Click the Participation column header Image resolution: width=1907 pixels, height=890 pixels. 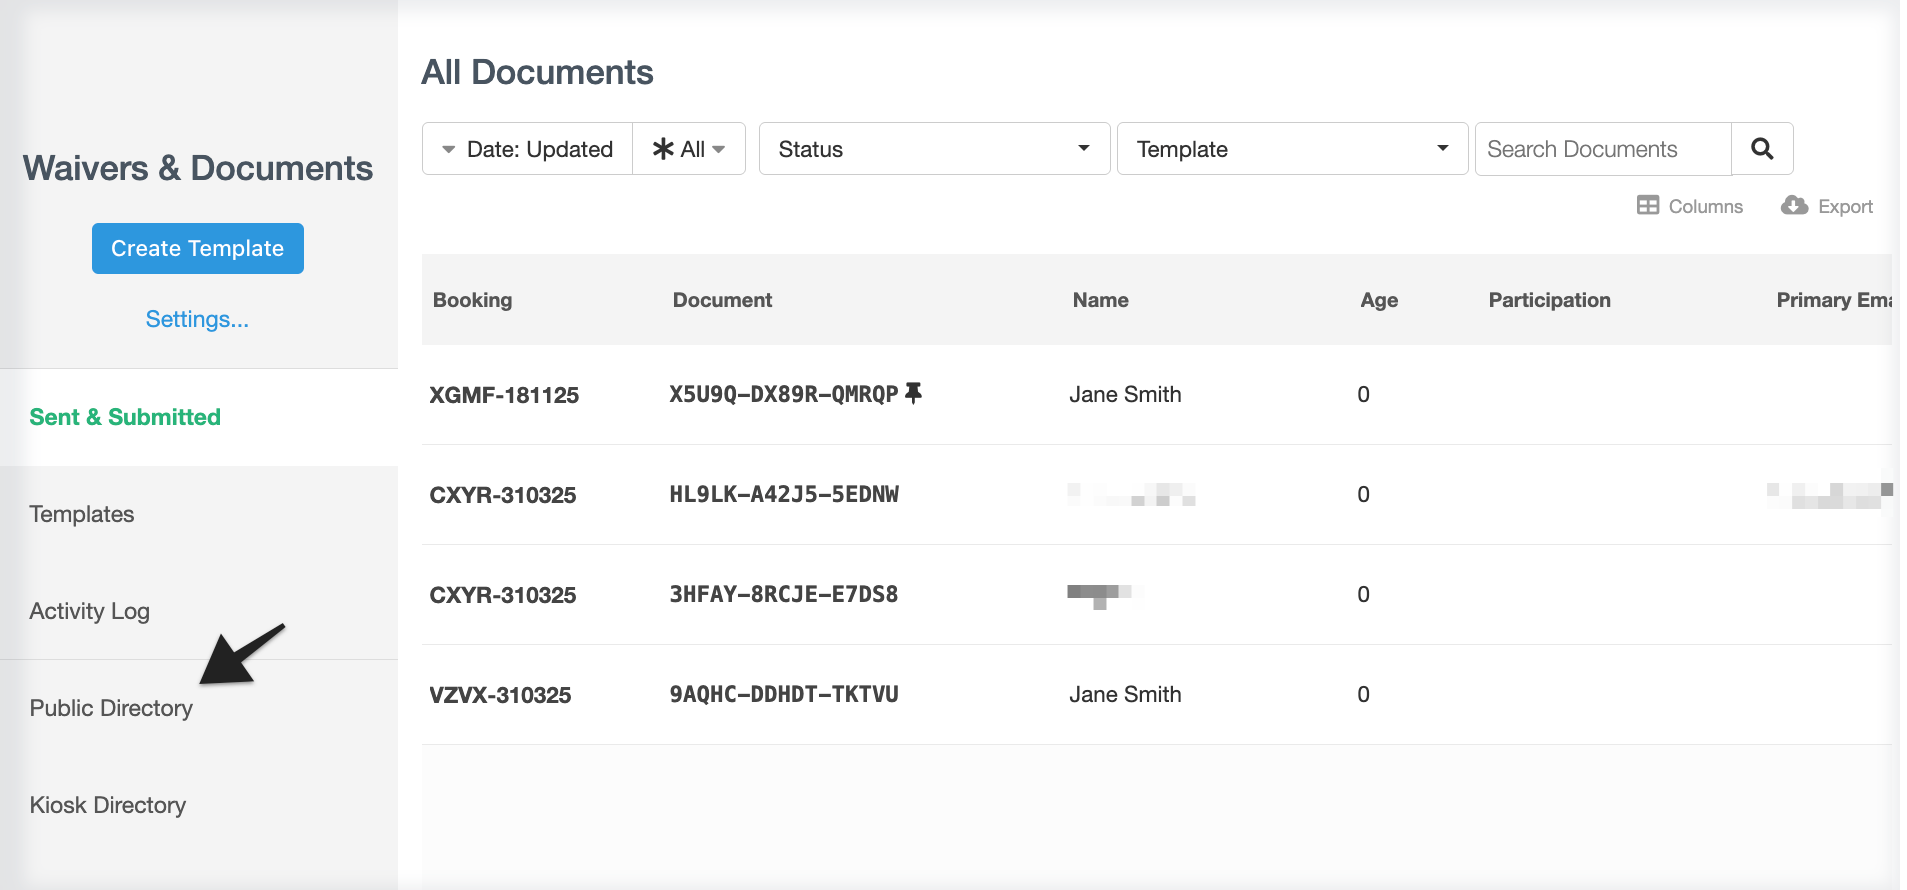click(1549, 300)
